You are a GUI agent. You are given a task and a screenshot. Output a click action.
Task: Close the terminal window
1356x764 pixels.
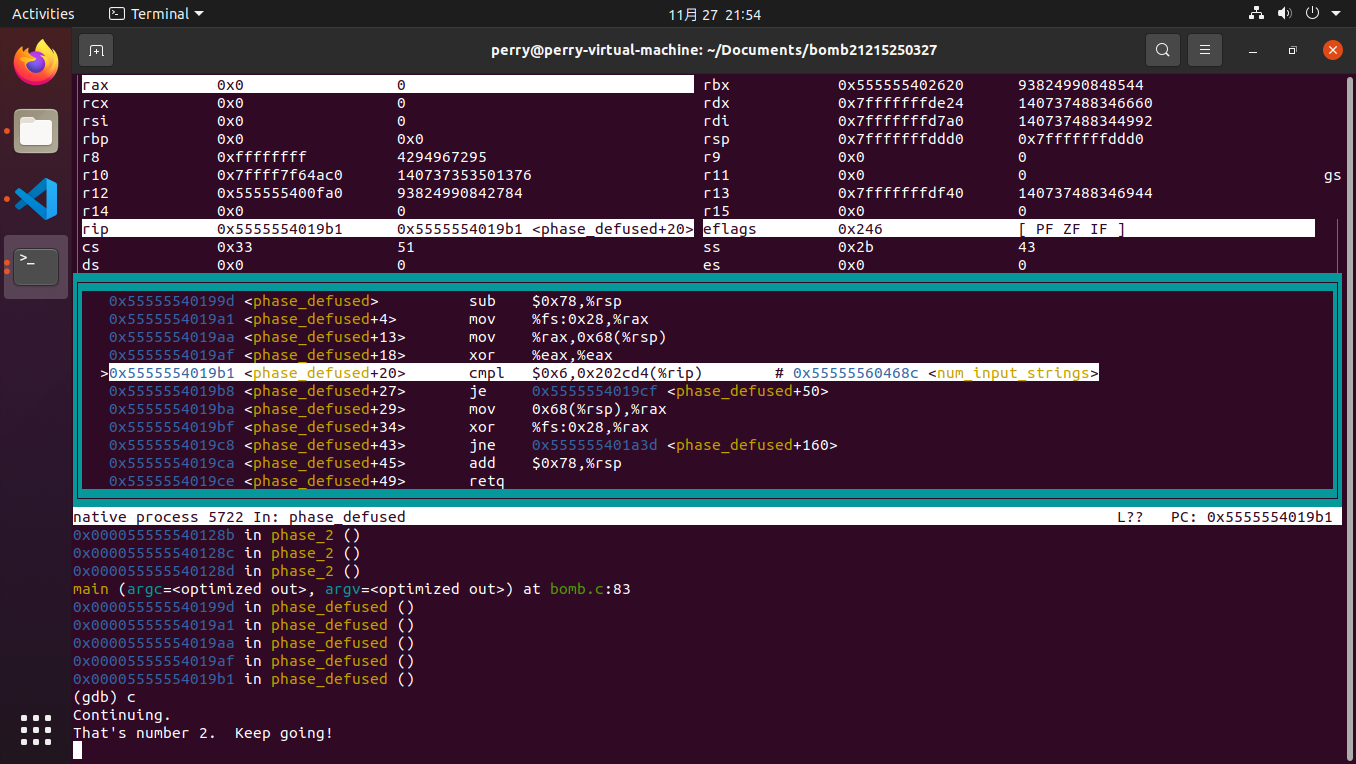click(x=1332, y=50)
